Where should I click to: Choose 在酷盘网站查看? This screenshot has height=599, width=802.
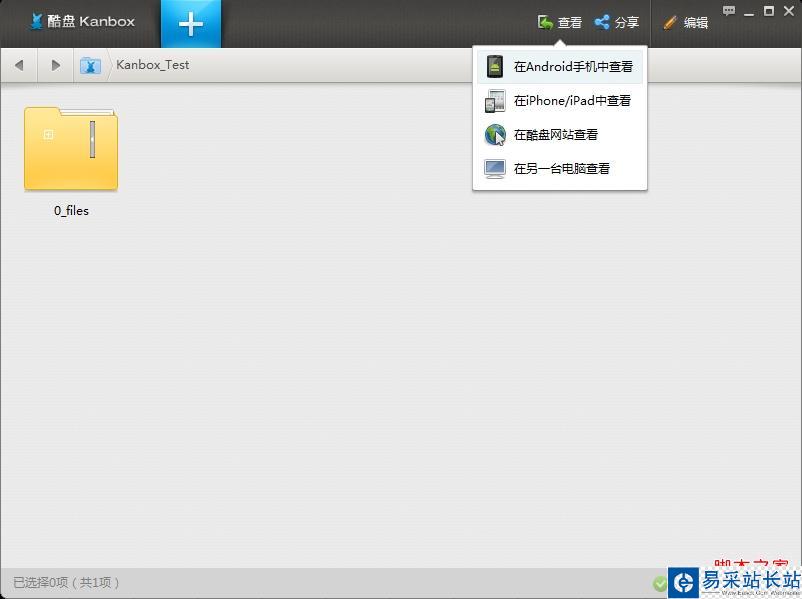560,135
